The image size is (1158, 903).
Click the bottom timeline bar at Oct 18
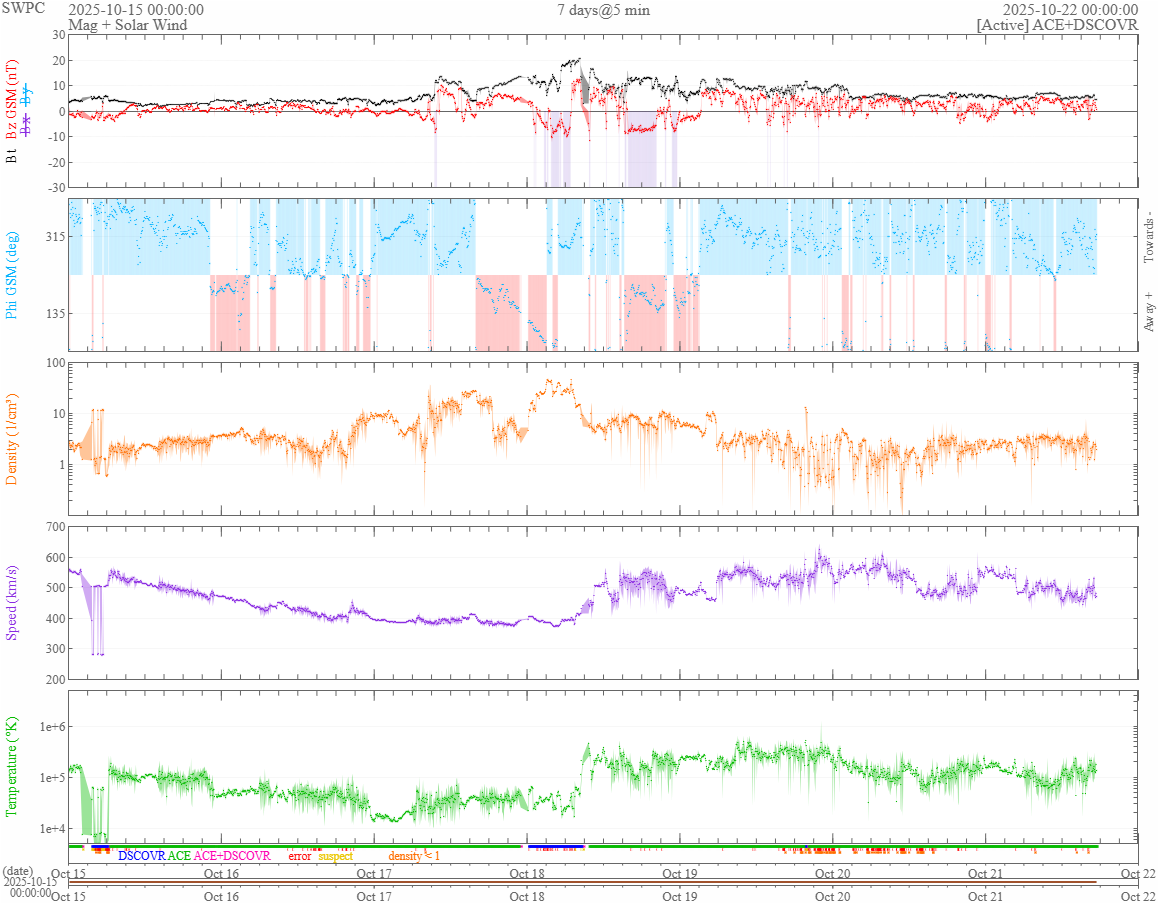point(527,882)
